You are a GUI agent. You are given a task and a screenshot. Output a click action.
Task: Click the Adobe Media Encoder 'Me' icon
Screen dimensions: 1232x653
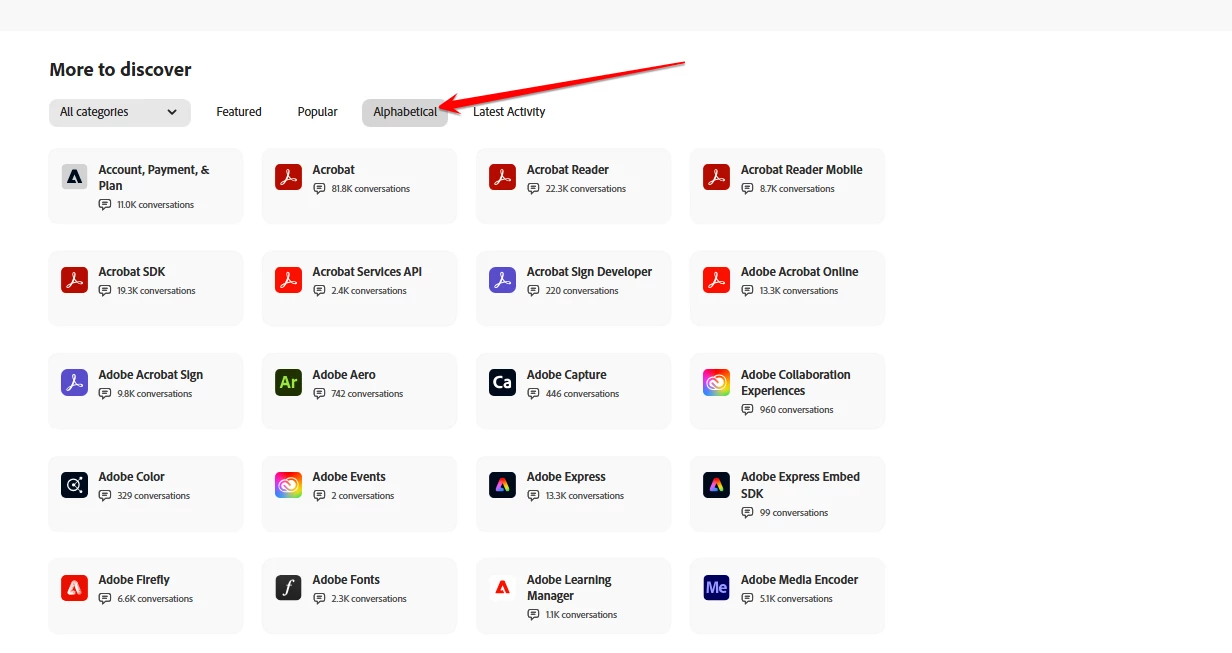(x=716, y=587)
